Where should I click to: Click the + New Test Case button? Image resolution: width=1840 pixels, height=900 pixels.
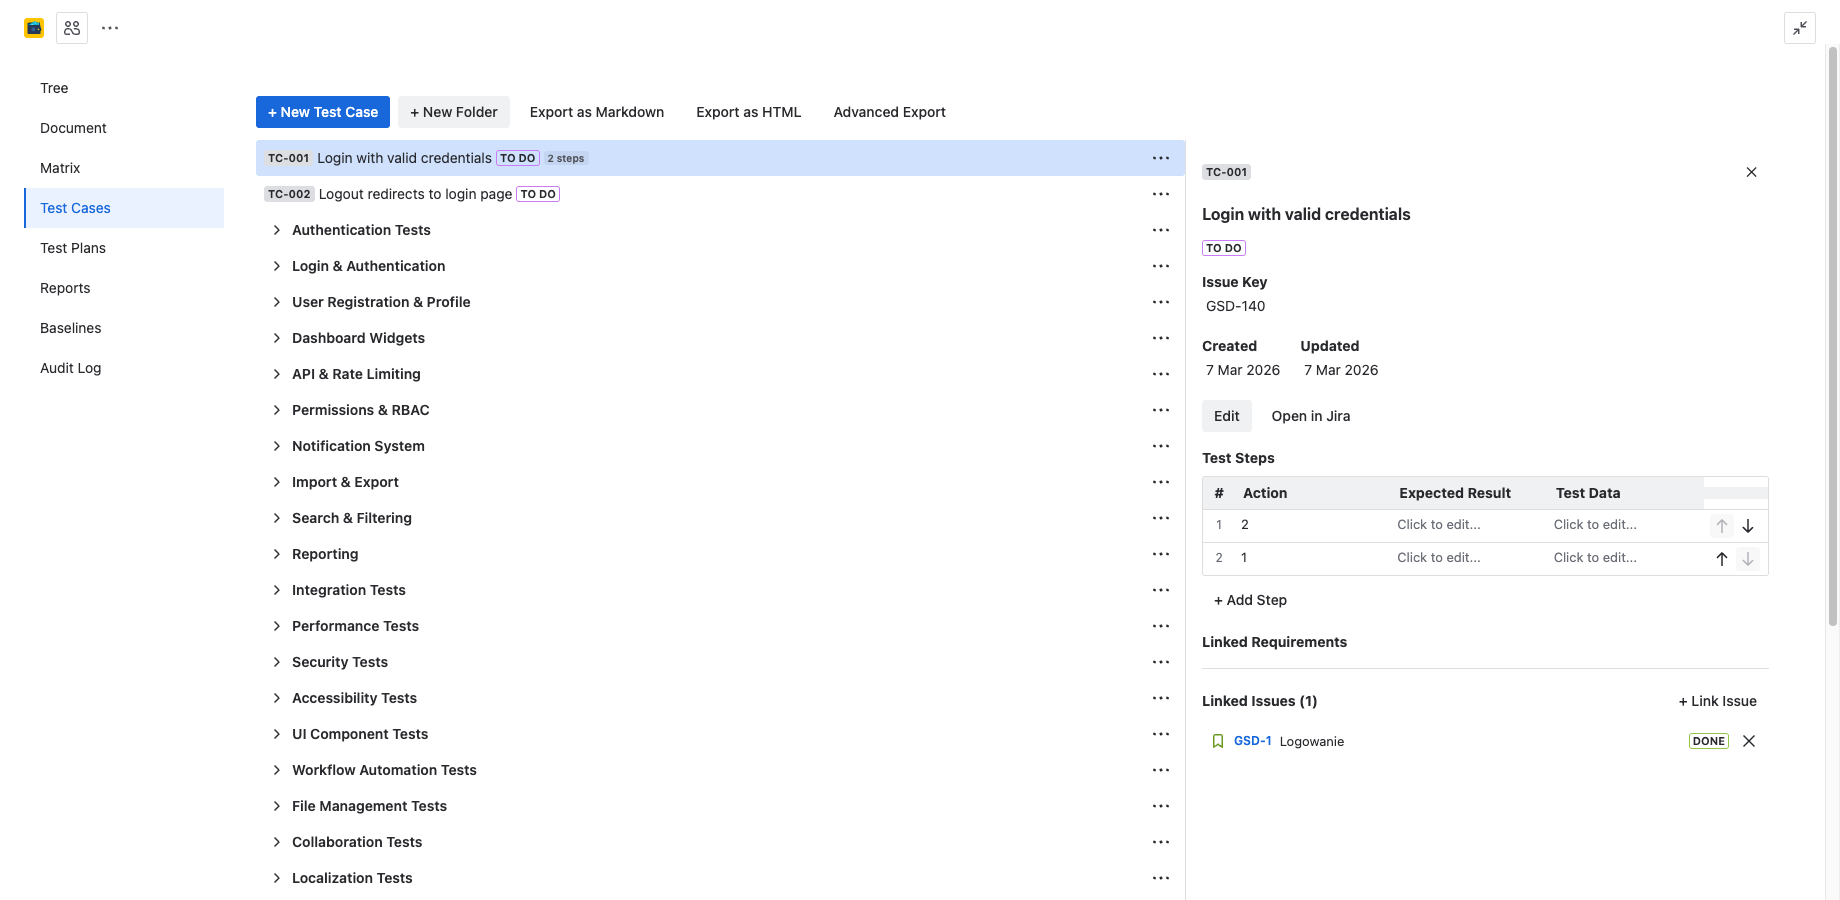322,112
